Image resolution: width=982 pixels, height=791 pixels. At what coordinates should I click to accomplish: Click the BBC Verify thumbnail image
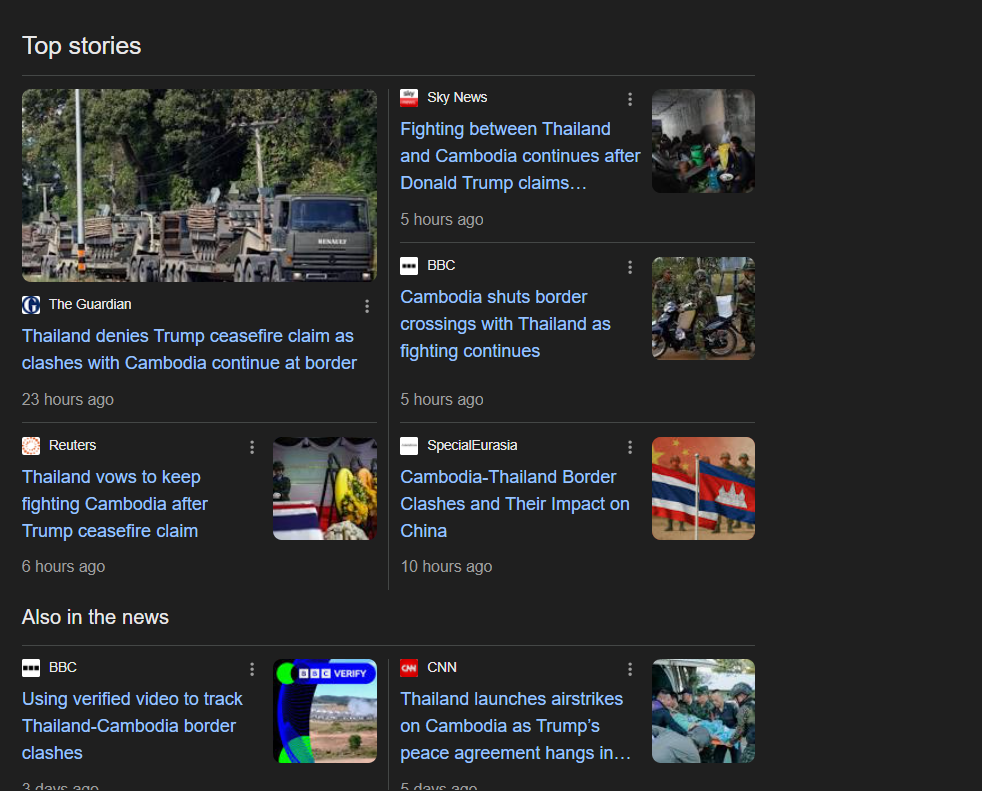coord(325,711)
